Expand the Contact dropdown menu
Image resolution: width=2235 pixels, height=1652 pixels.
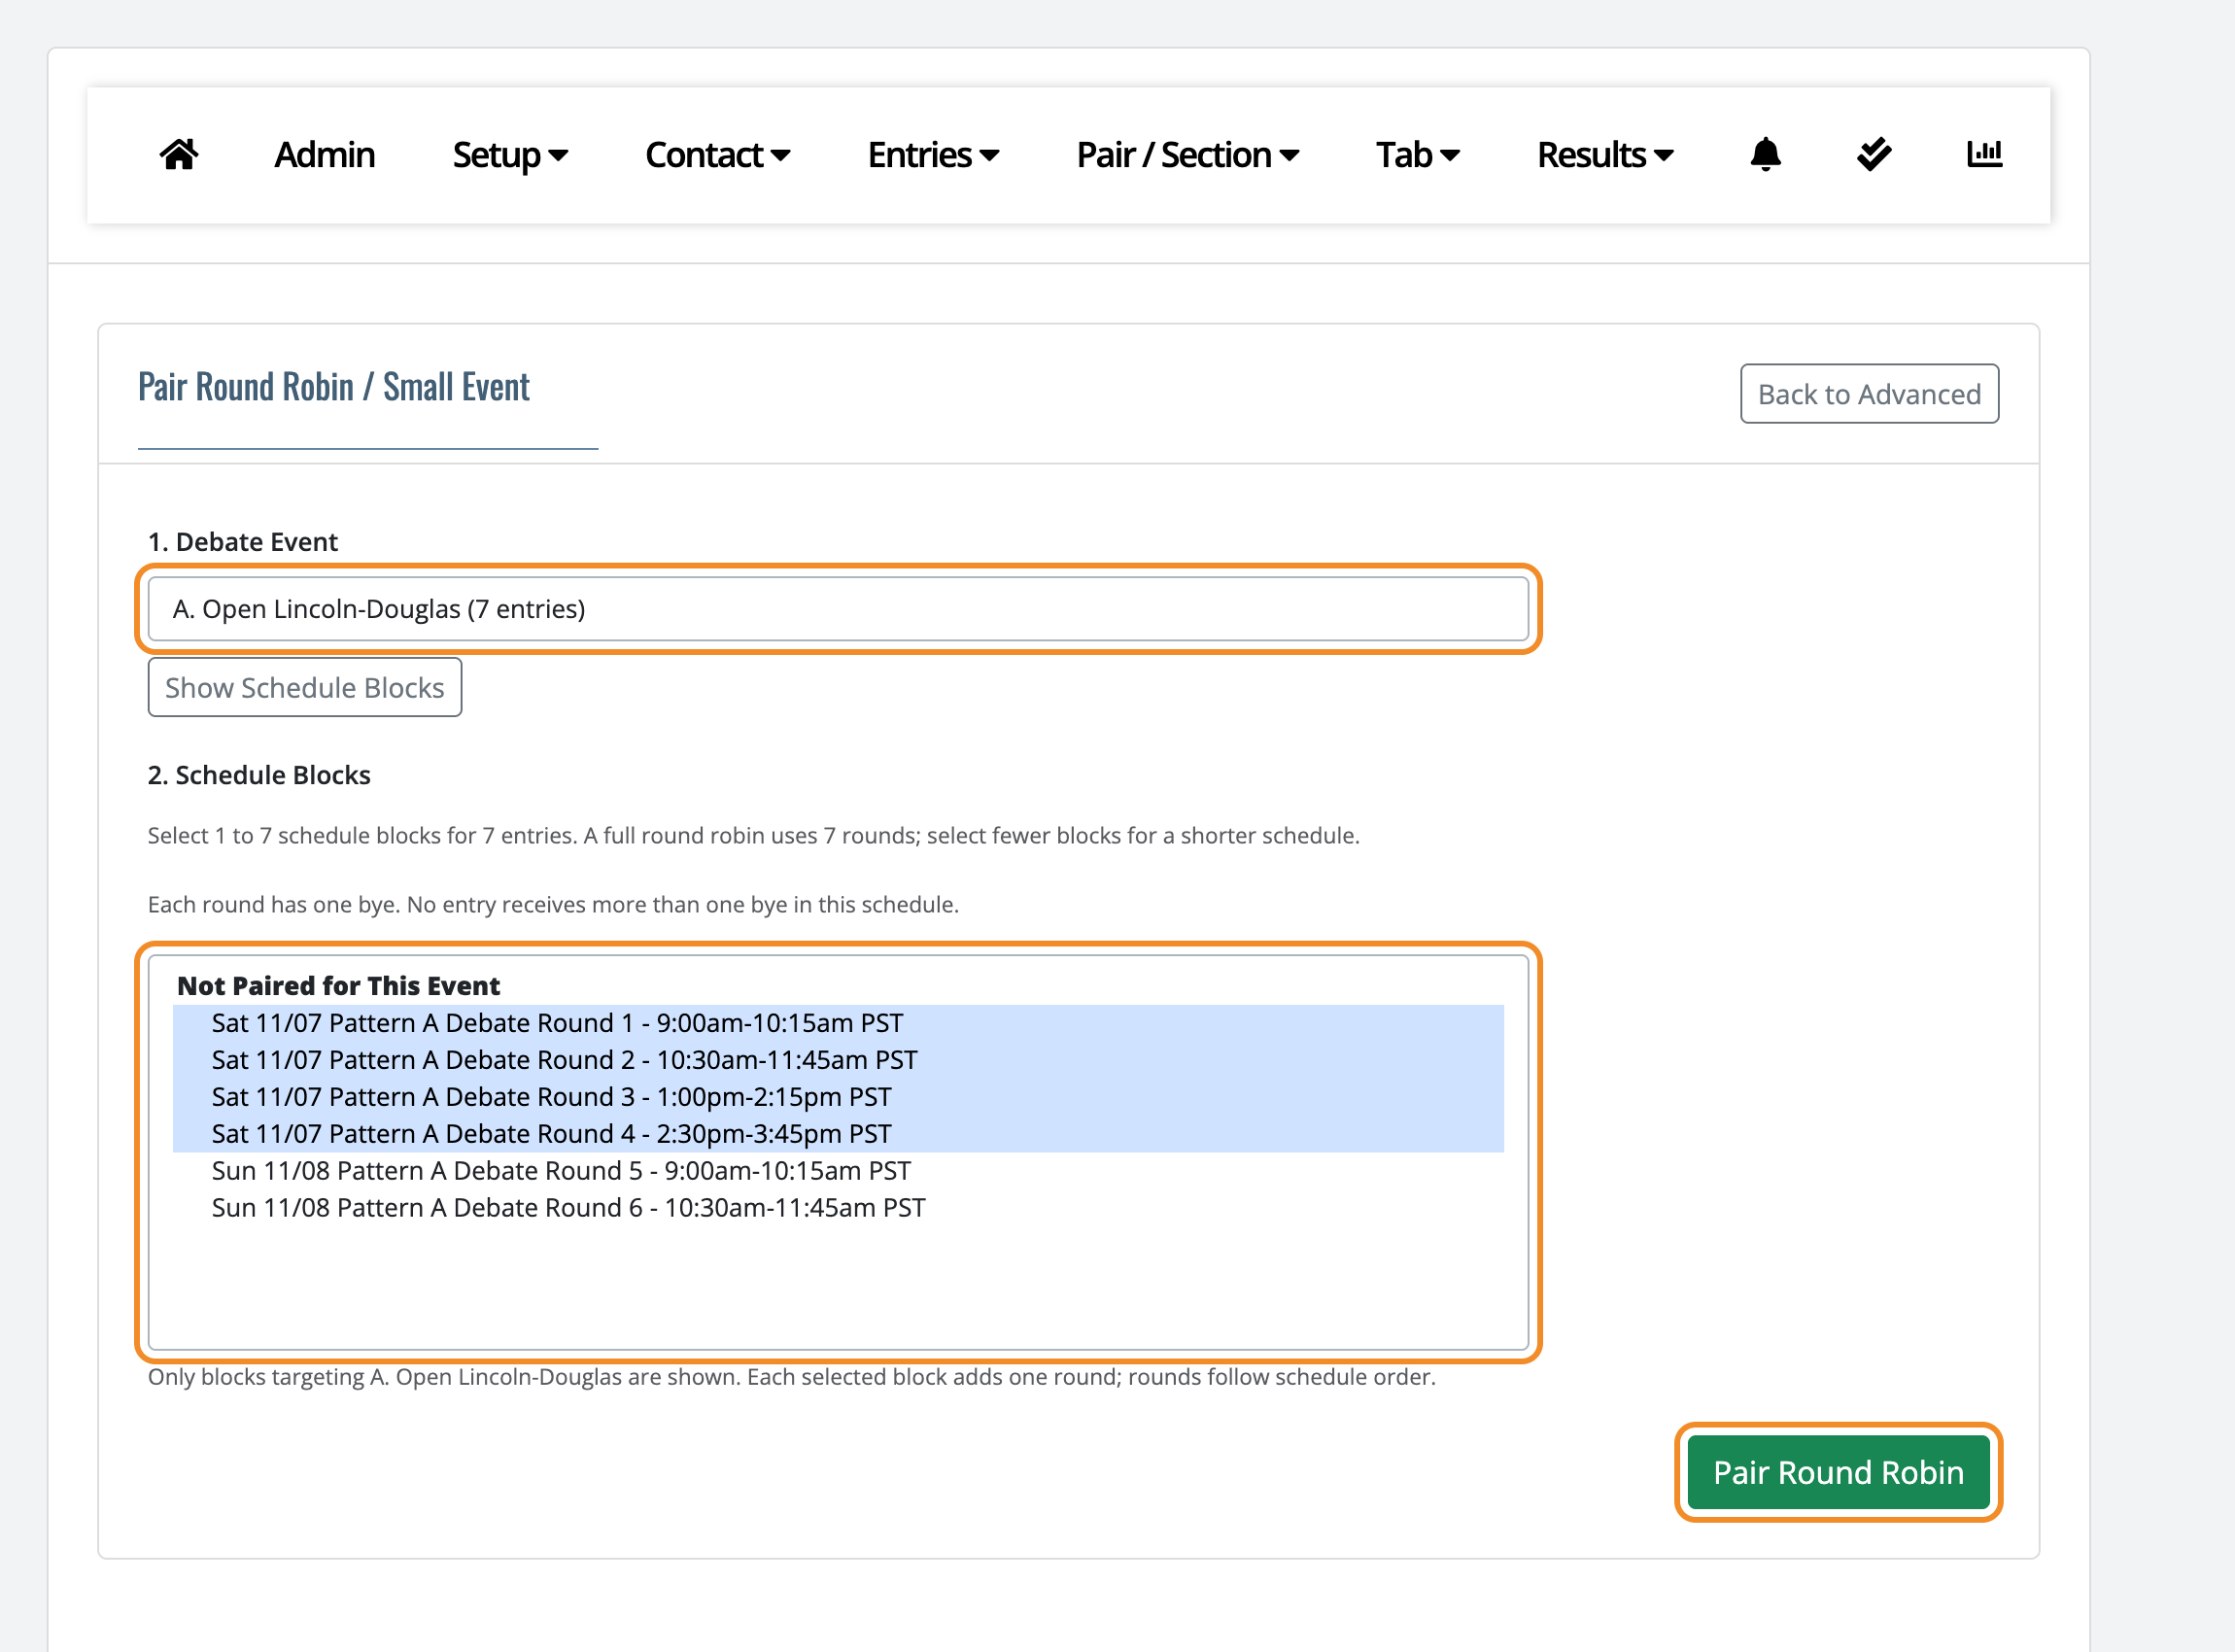pyautogui.click(x=717, y=155)
